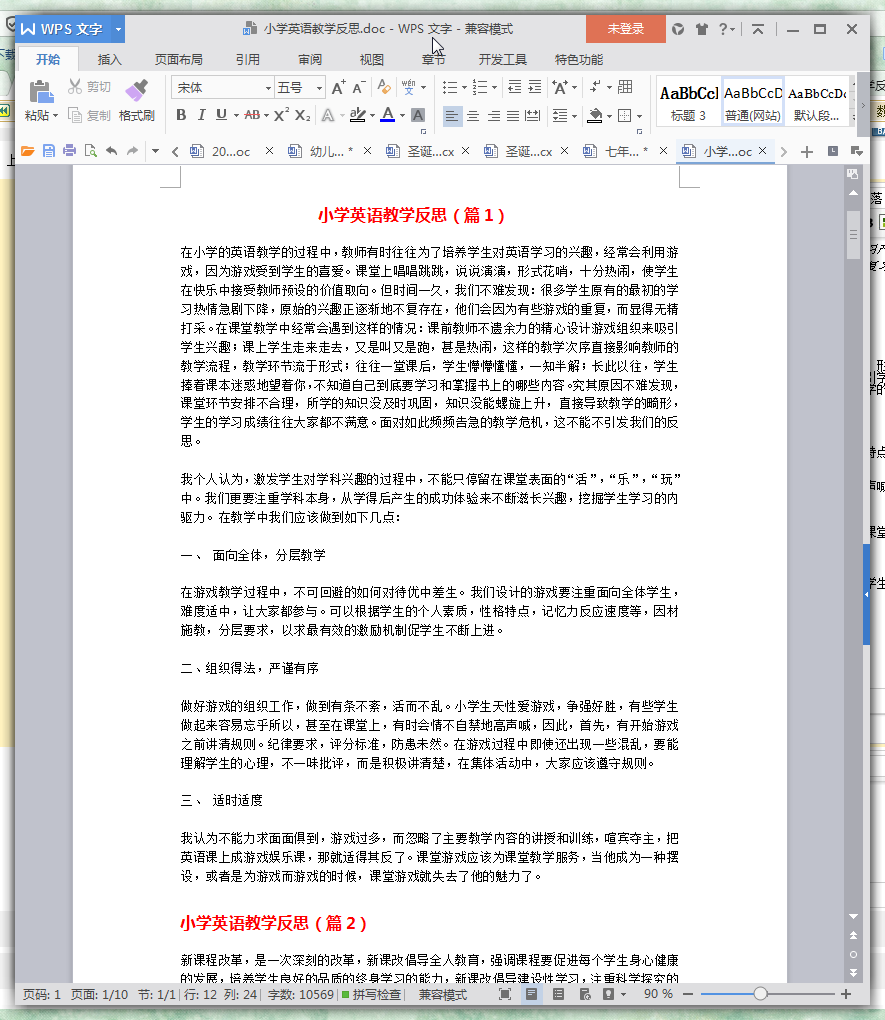Open the font name dropdown (宋体)
Screen dimensions: 885x1020
pos(268,88)
